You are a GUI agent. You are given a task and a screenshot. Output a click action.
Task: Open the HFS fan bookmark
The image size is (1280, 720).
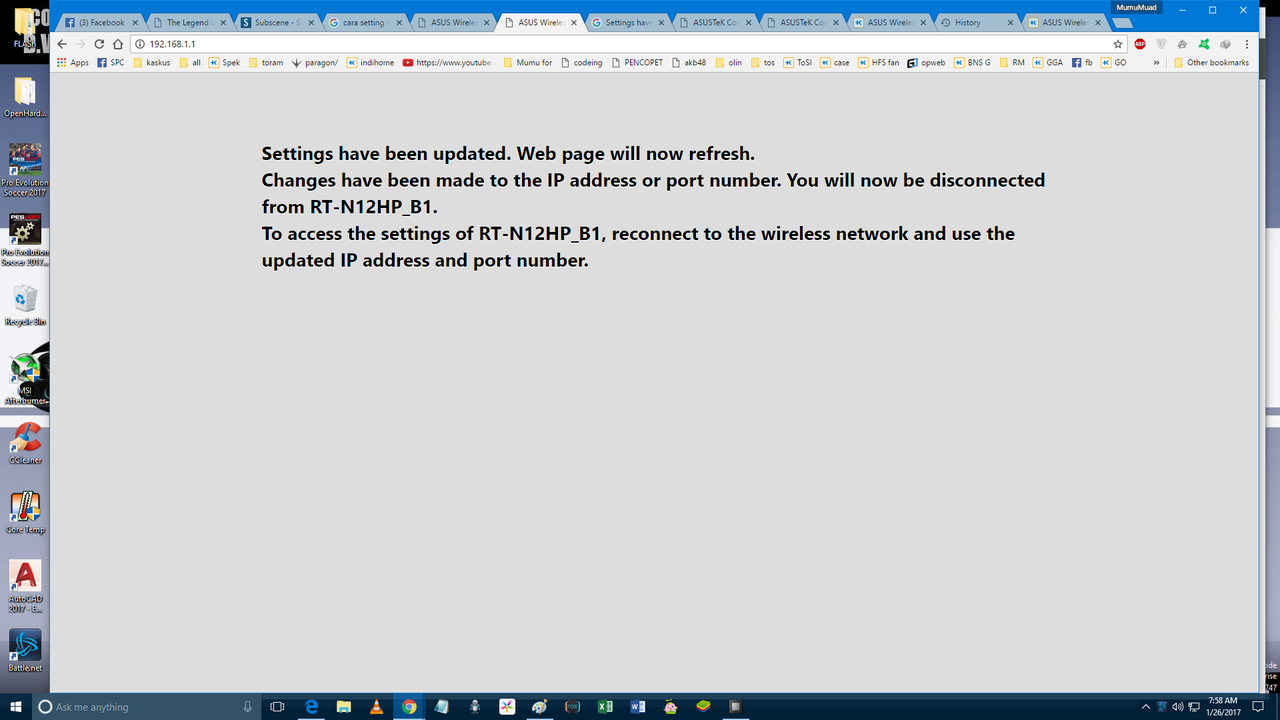pos(878,62)
